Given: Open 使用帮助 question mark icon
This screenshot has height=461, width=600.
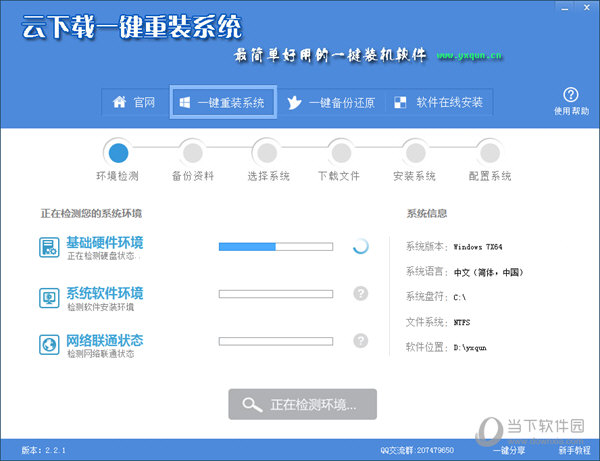Looking at the screenshot, I should coord(571,94).
